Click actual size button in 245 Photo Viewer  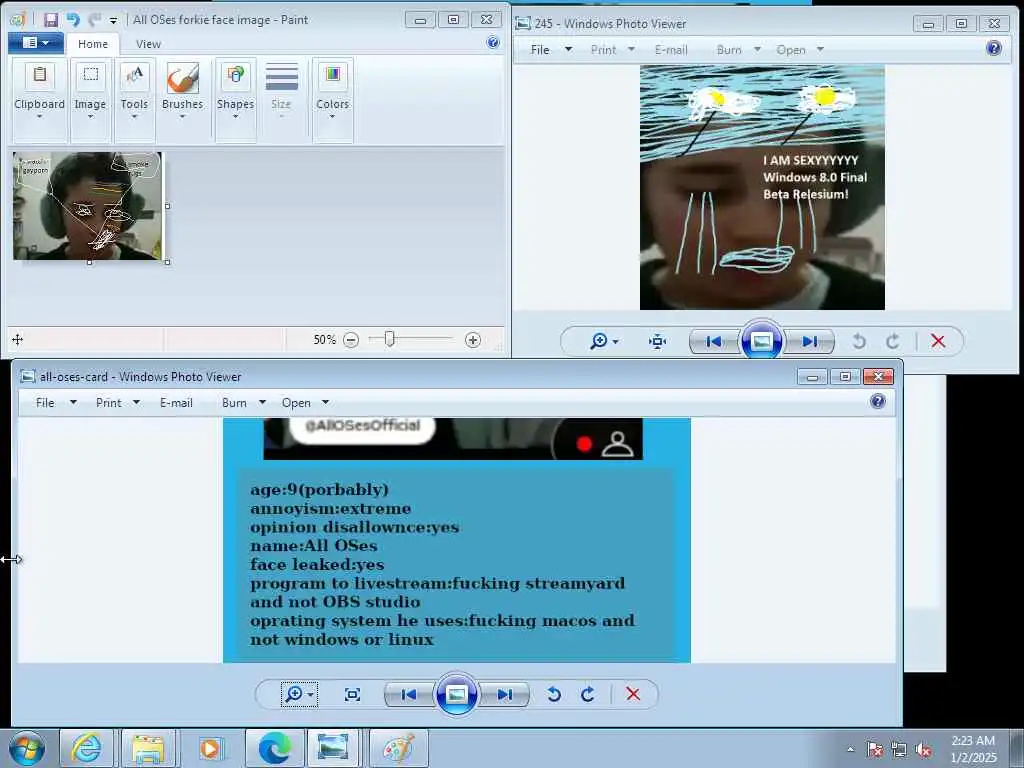657,342
